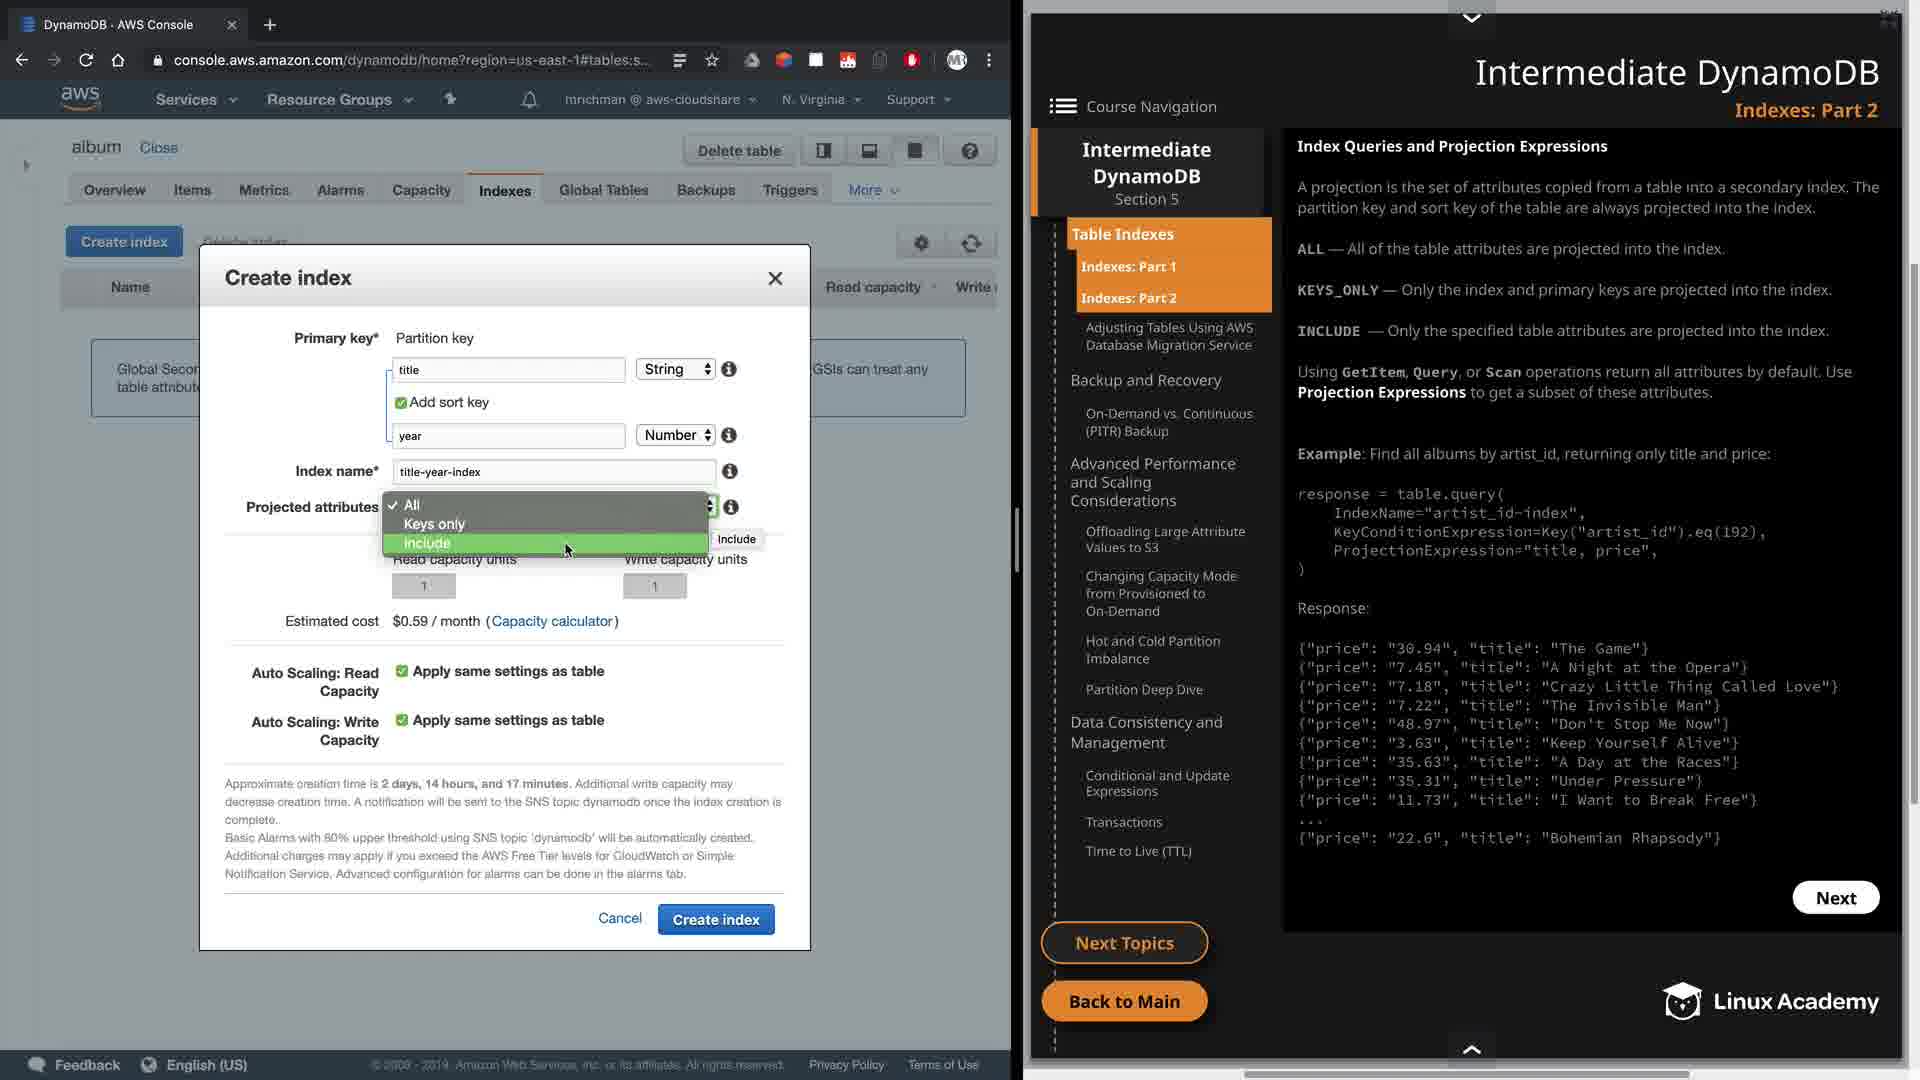1920x1080 pixels.
Task: Click the info icon beside Index name
Action: (x=730, y=471)
